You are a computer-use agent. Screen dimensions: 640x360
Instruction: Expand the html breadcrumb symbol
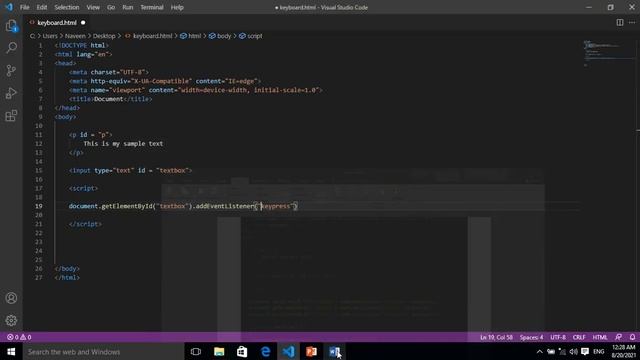coord(191,36)
